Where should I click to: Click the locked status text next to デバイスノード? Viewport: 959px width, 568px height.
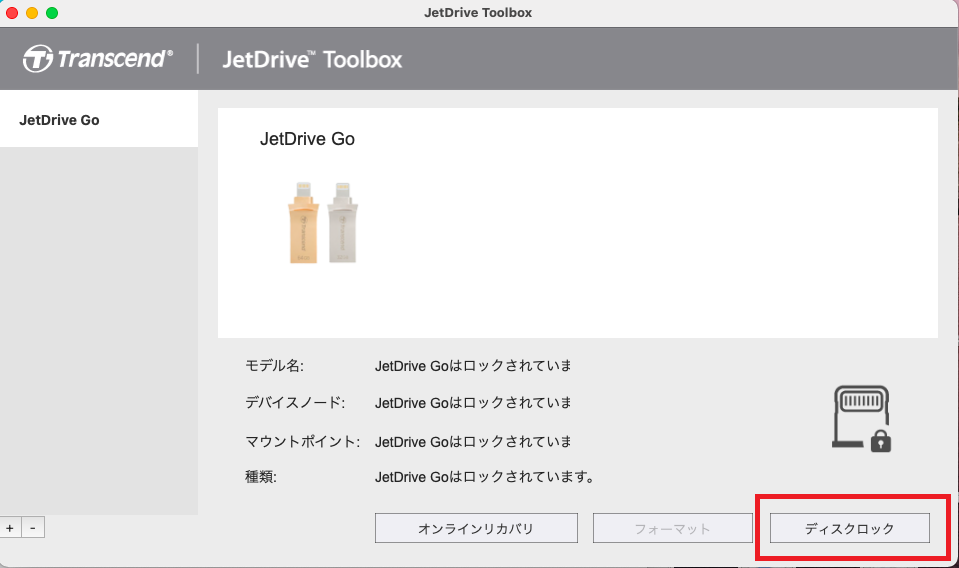pos(473,402)
